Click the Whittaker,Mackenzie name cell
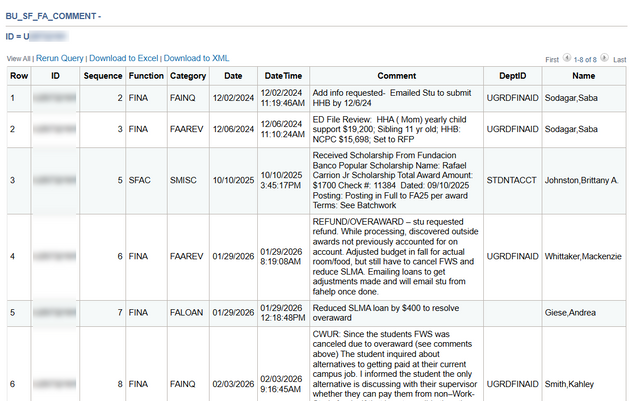Screen dimensions: 636x401 pos(583,257)
